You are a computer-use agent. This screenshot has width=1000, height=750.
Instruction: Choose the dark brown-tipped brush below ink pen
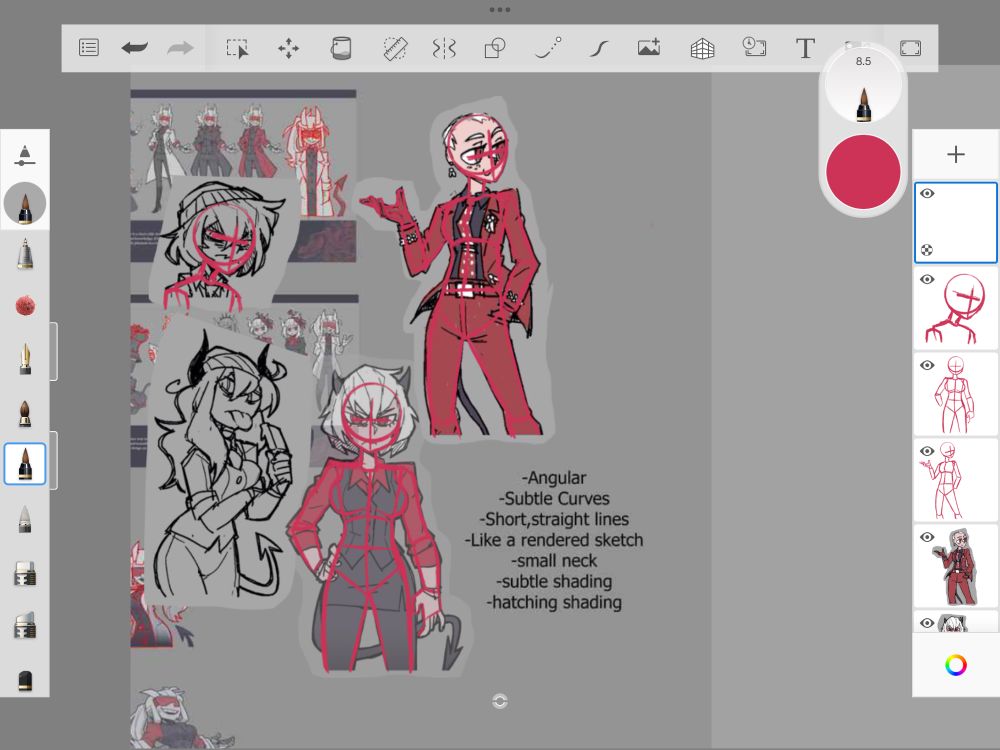(25, 413)
